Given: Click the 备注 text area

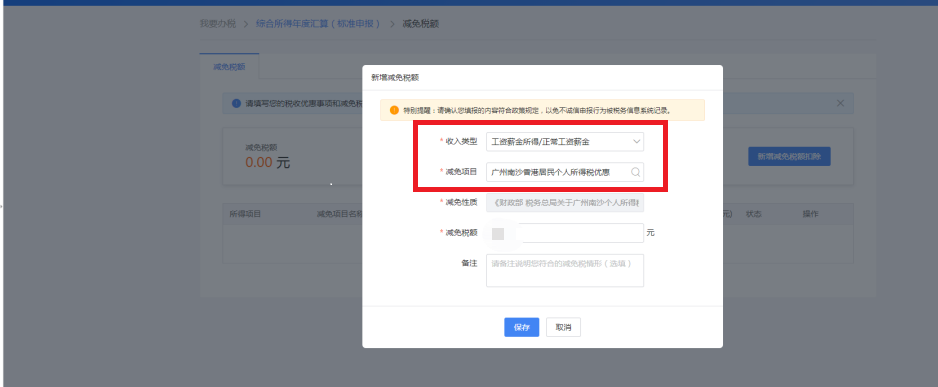Looking at the screenshot, I should [565, 270].
